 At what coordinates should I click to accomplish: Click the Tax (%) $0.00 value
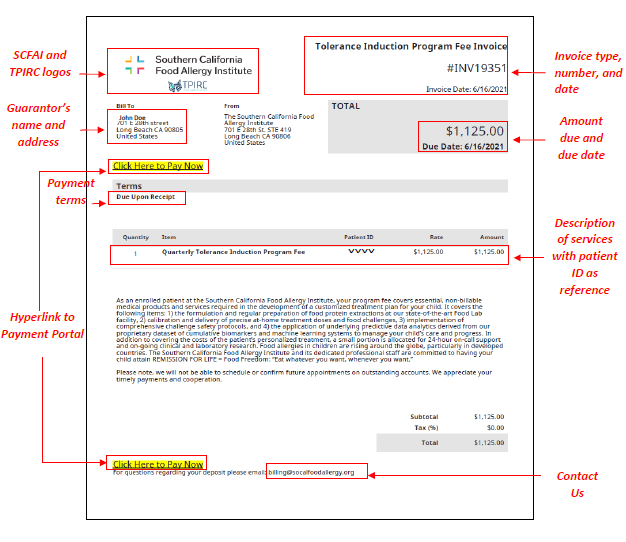click(x=493, y=427)
